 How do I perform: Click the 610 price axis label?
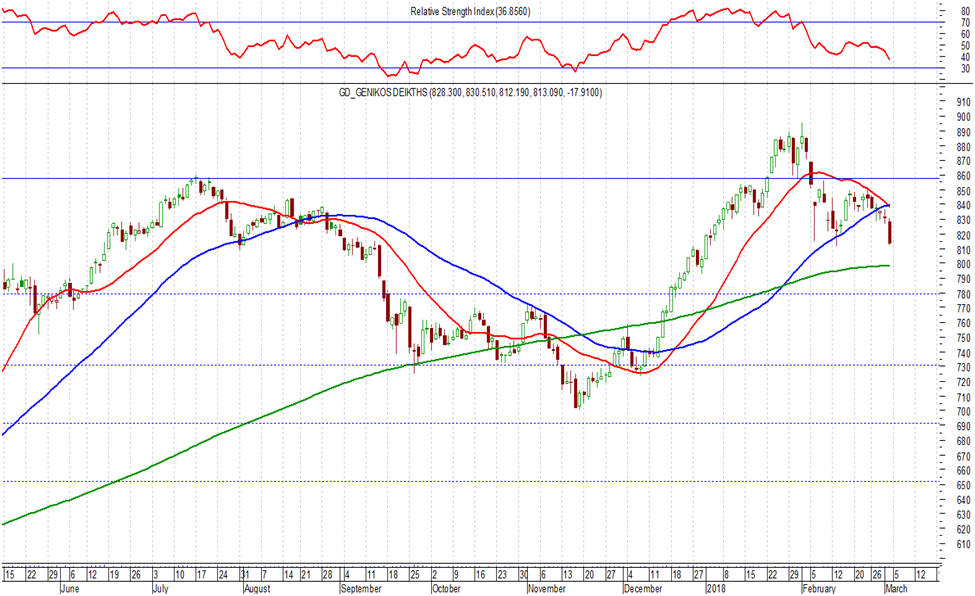pos(963,544)
